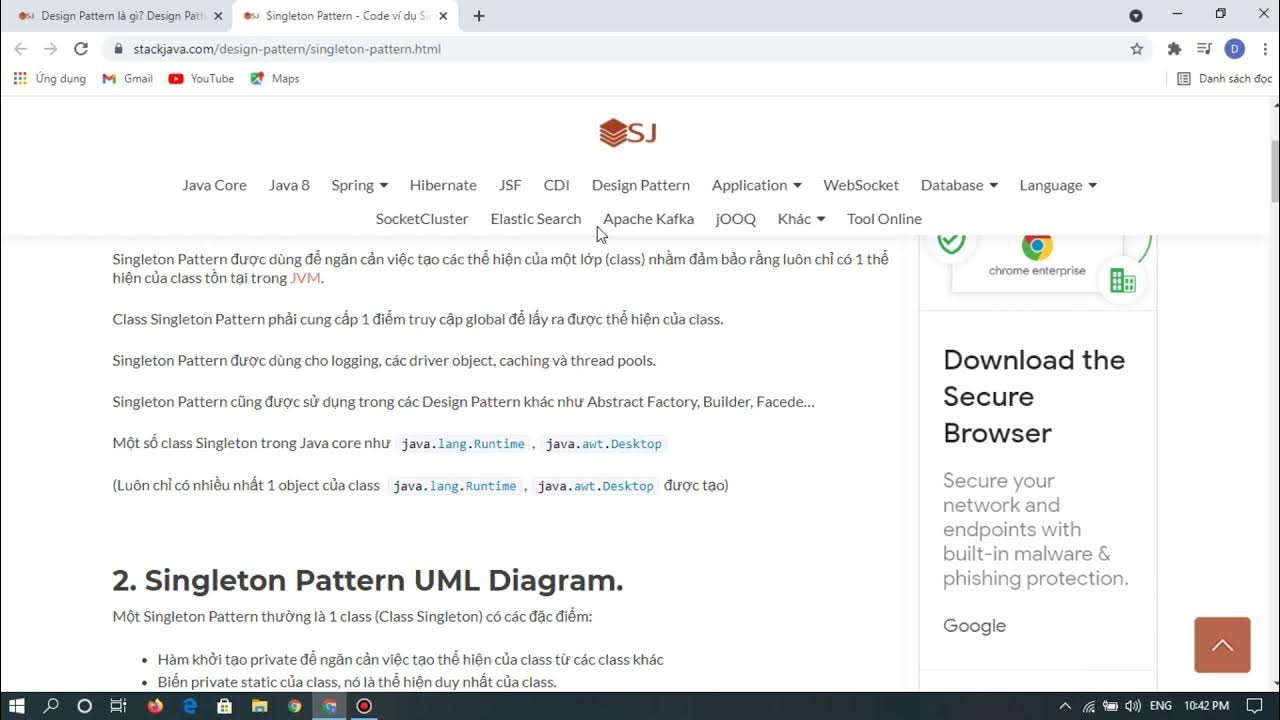1280x720 pixels.
Task: Click the Google text in the ad
Action: coord(974,626)
